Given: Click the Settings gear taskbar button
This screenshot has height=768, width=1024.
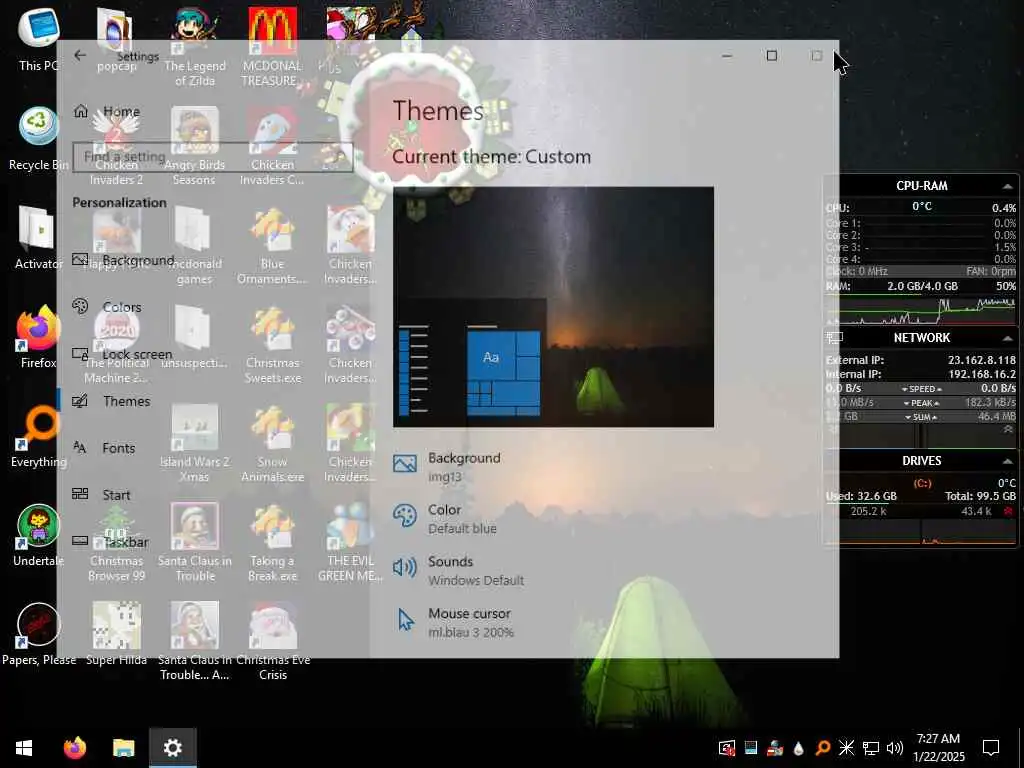Looking at the screenshot, I should [x=172, y=748].
